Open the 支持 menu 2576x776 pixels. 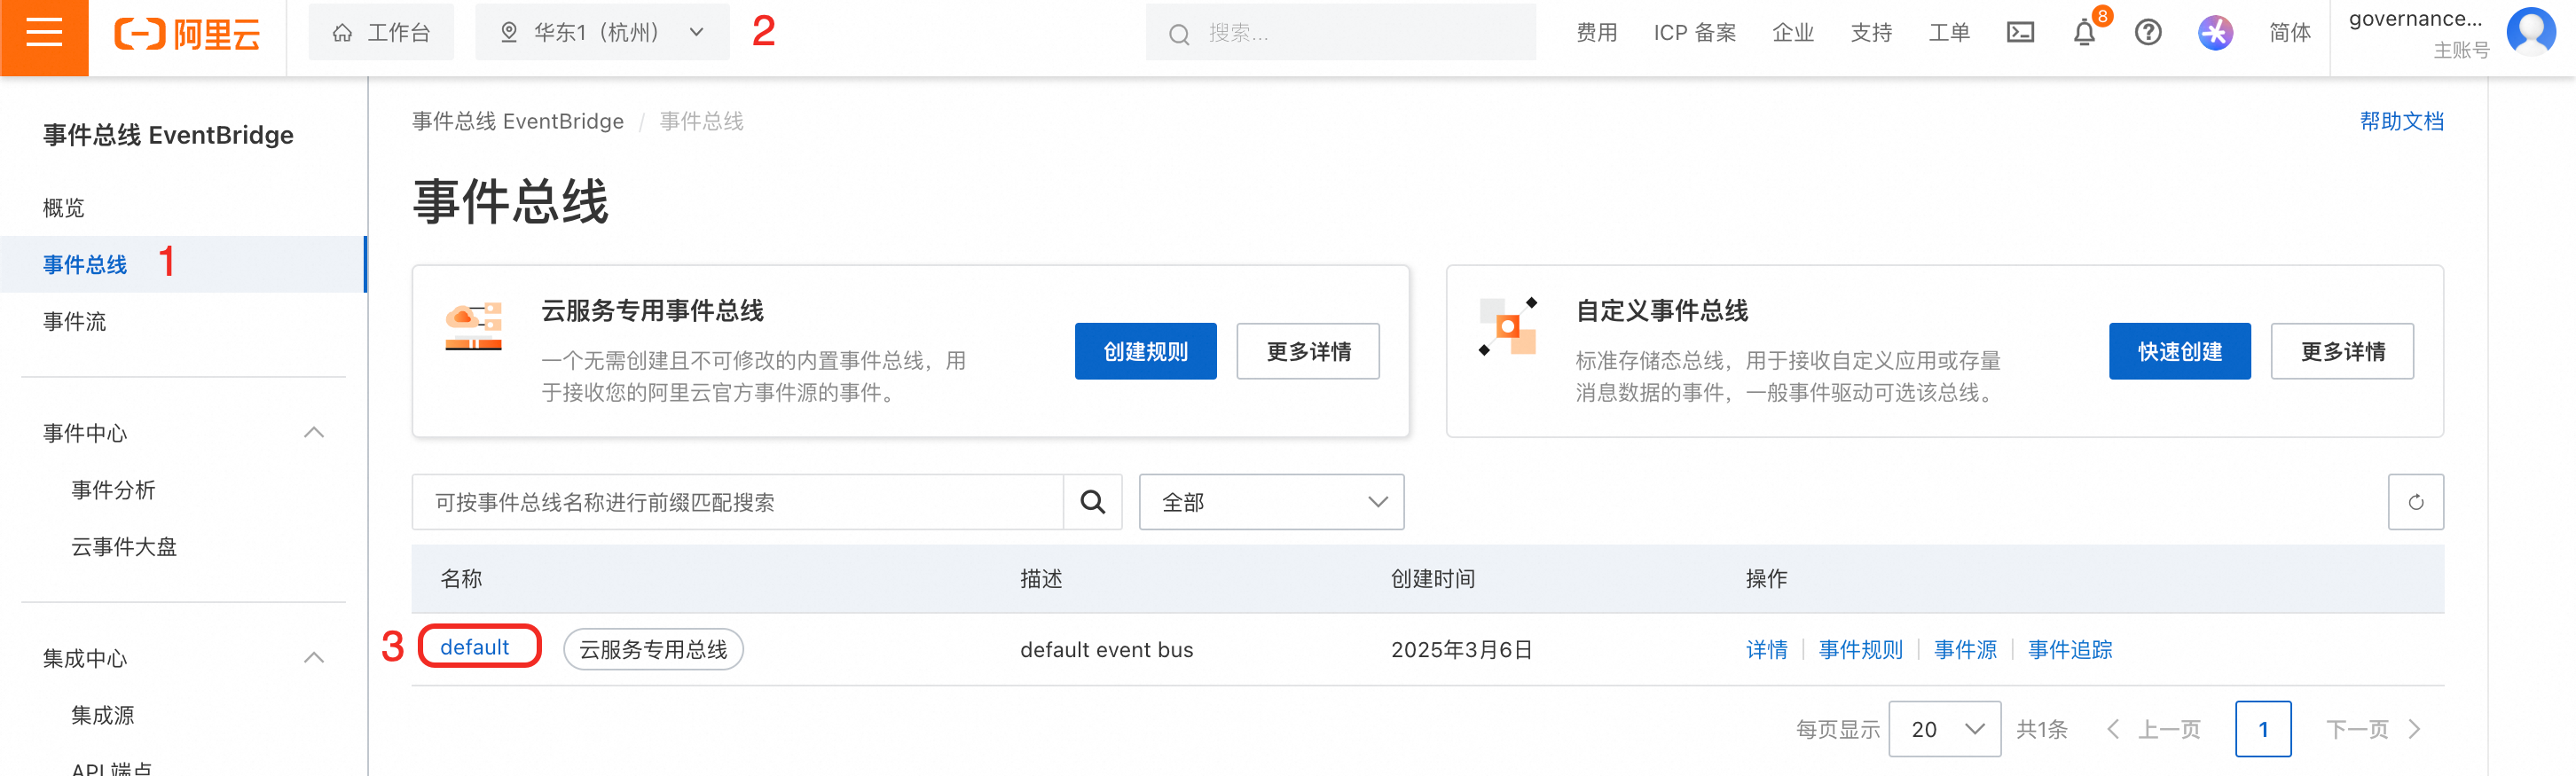click(x=1870, y=33)
